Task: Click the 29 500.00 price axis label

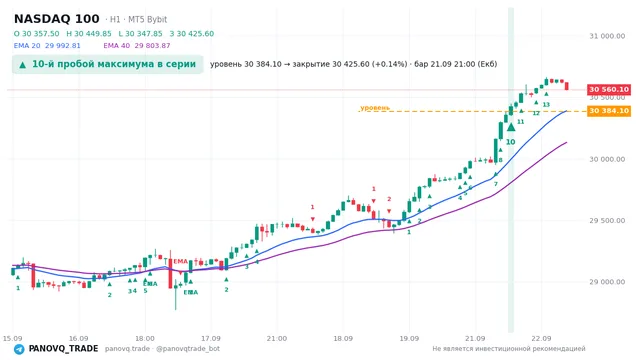Action: [607, 220]
